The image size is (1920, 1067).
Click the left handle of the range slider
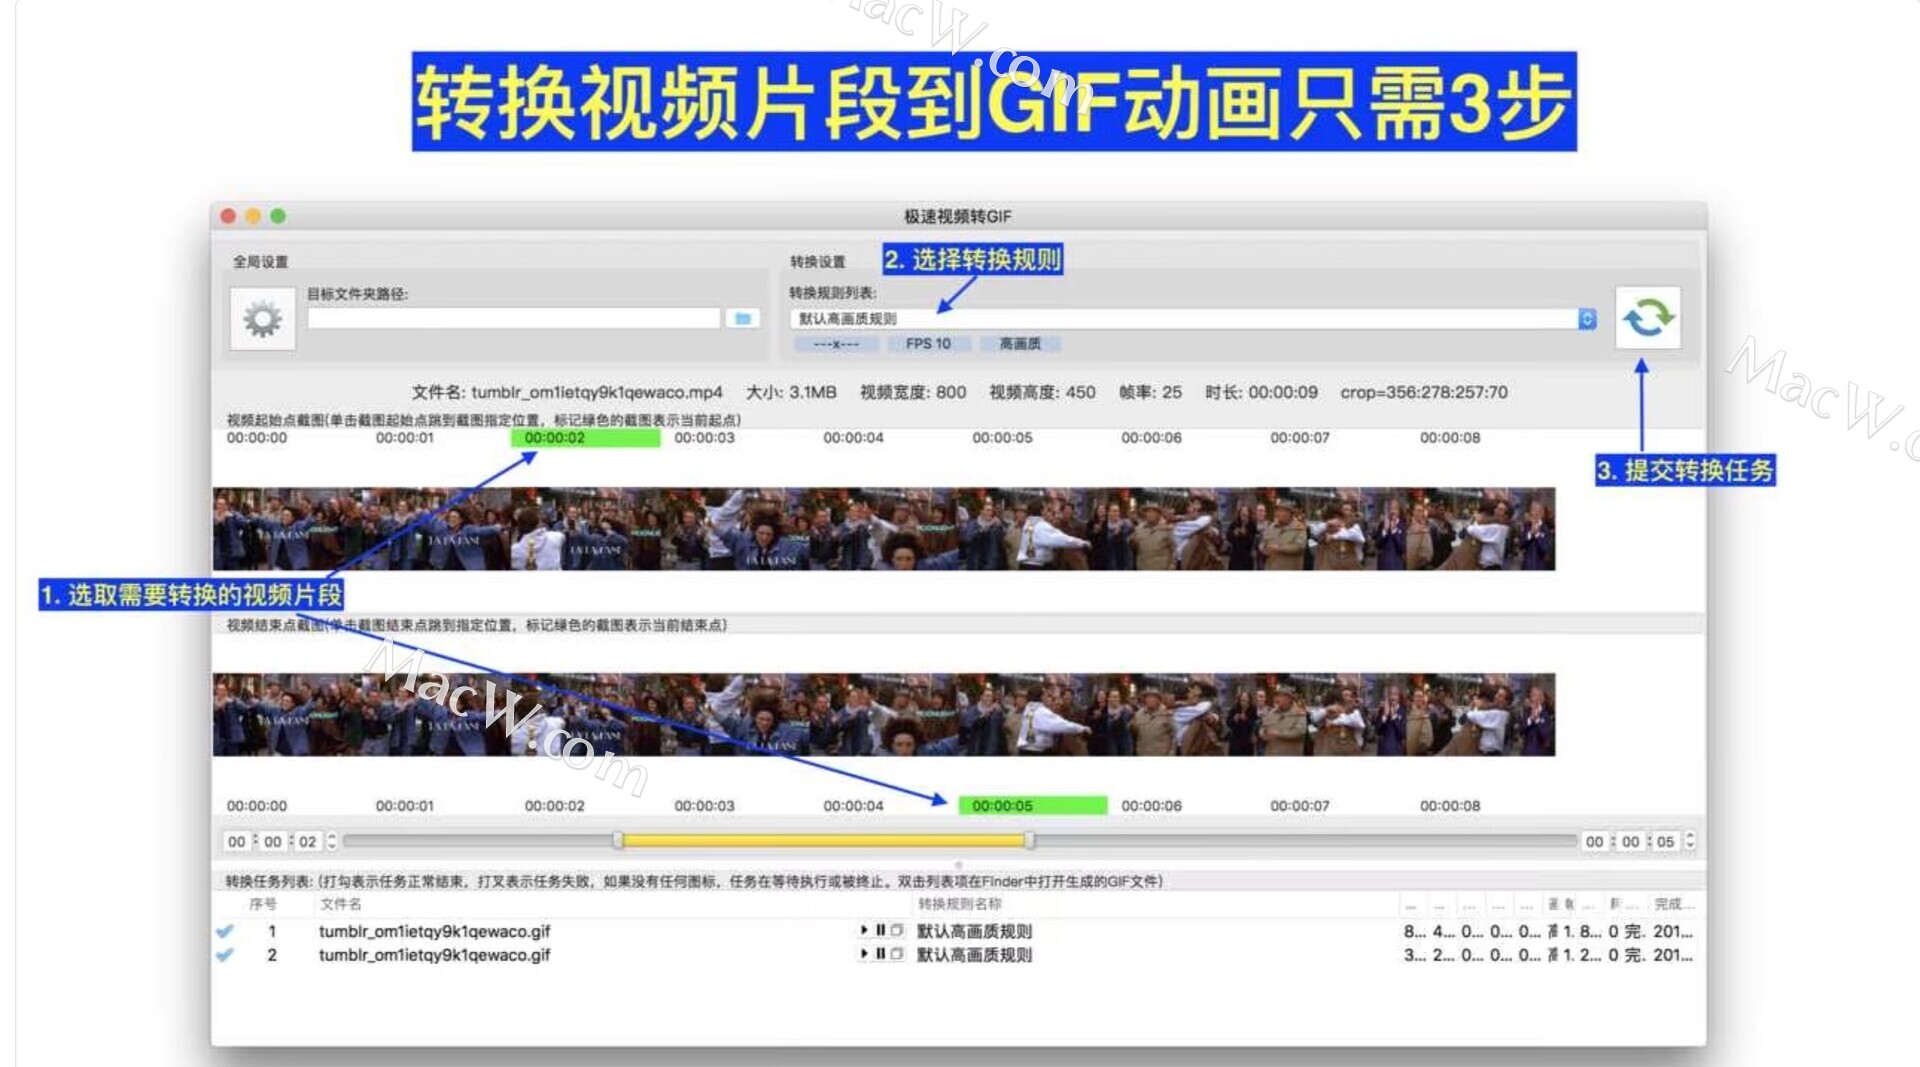click(618, 841)
